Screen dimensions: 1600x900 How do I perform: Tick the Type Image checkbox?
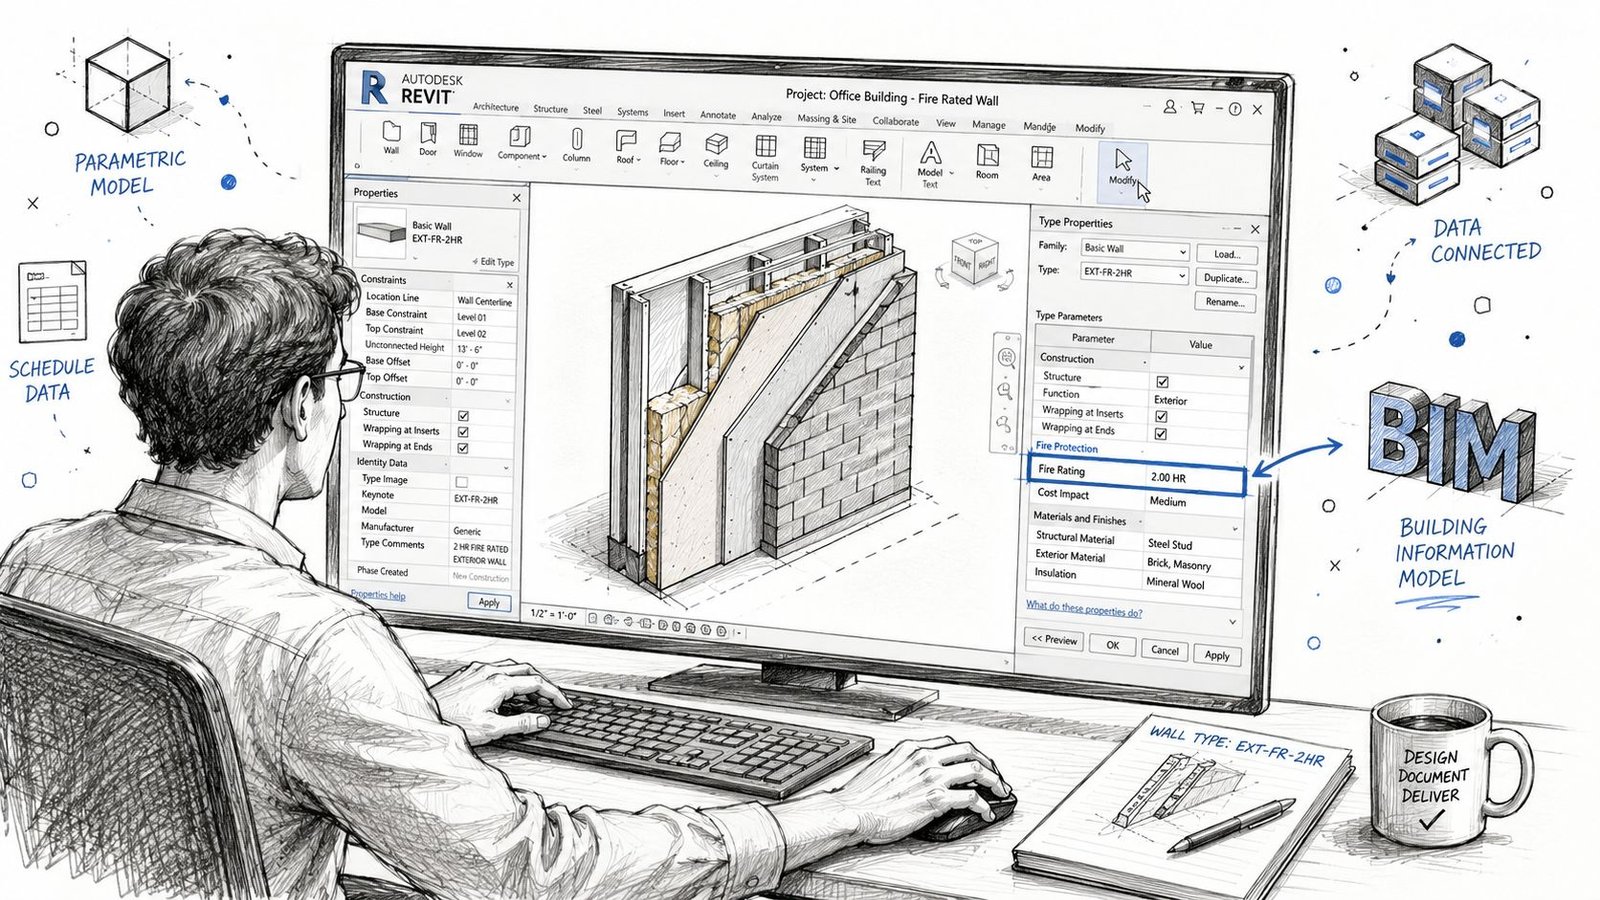(x=462, y=482)
